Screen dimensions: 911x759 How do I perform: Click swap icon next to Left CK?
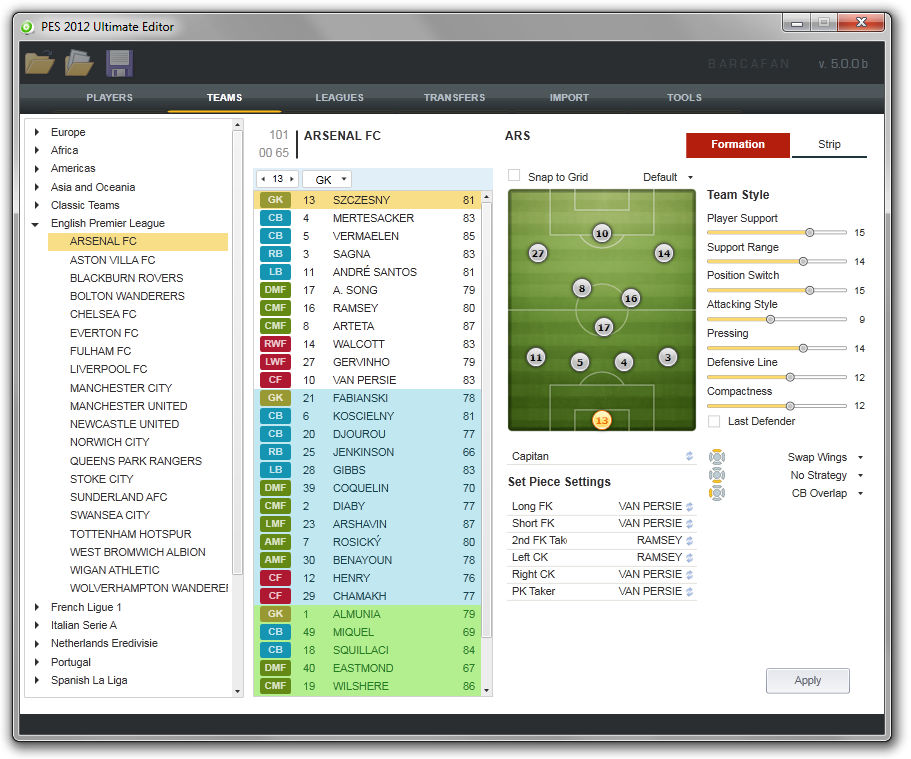point(689,558)
